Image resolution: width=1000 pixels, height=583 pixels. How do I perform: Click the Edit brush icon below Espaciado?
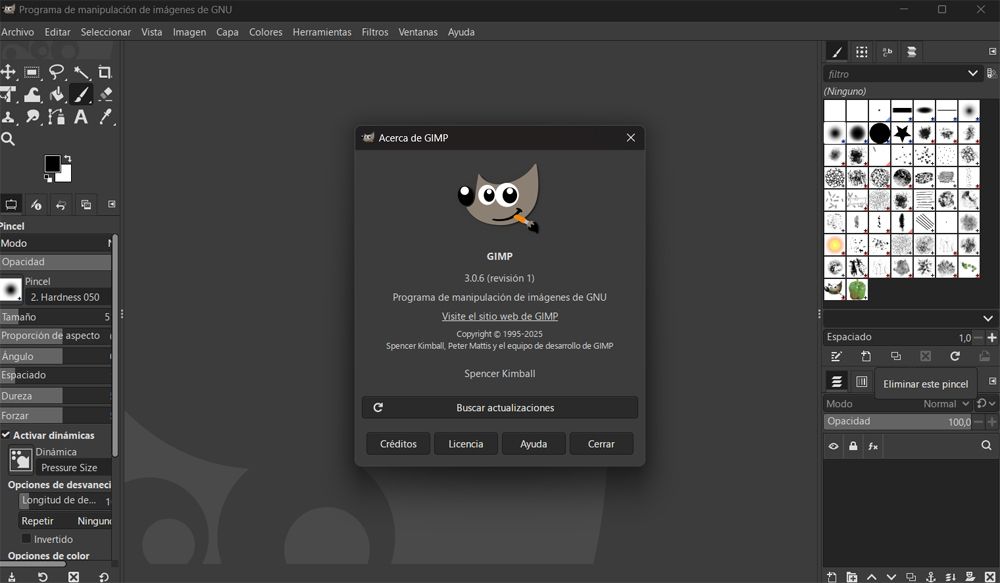pos(835,355)
